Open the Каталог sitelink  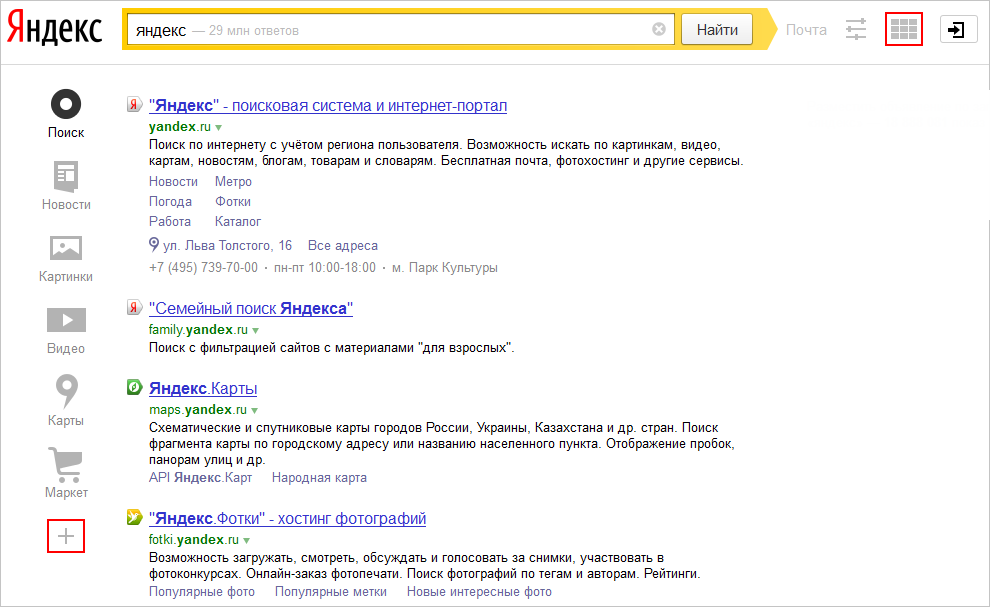(x=237, y=221)
